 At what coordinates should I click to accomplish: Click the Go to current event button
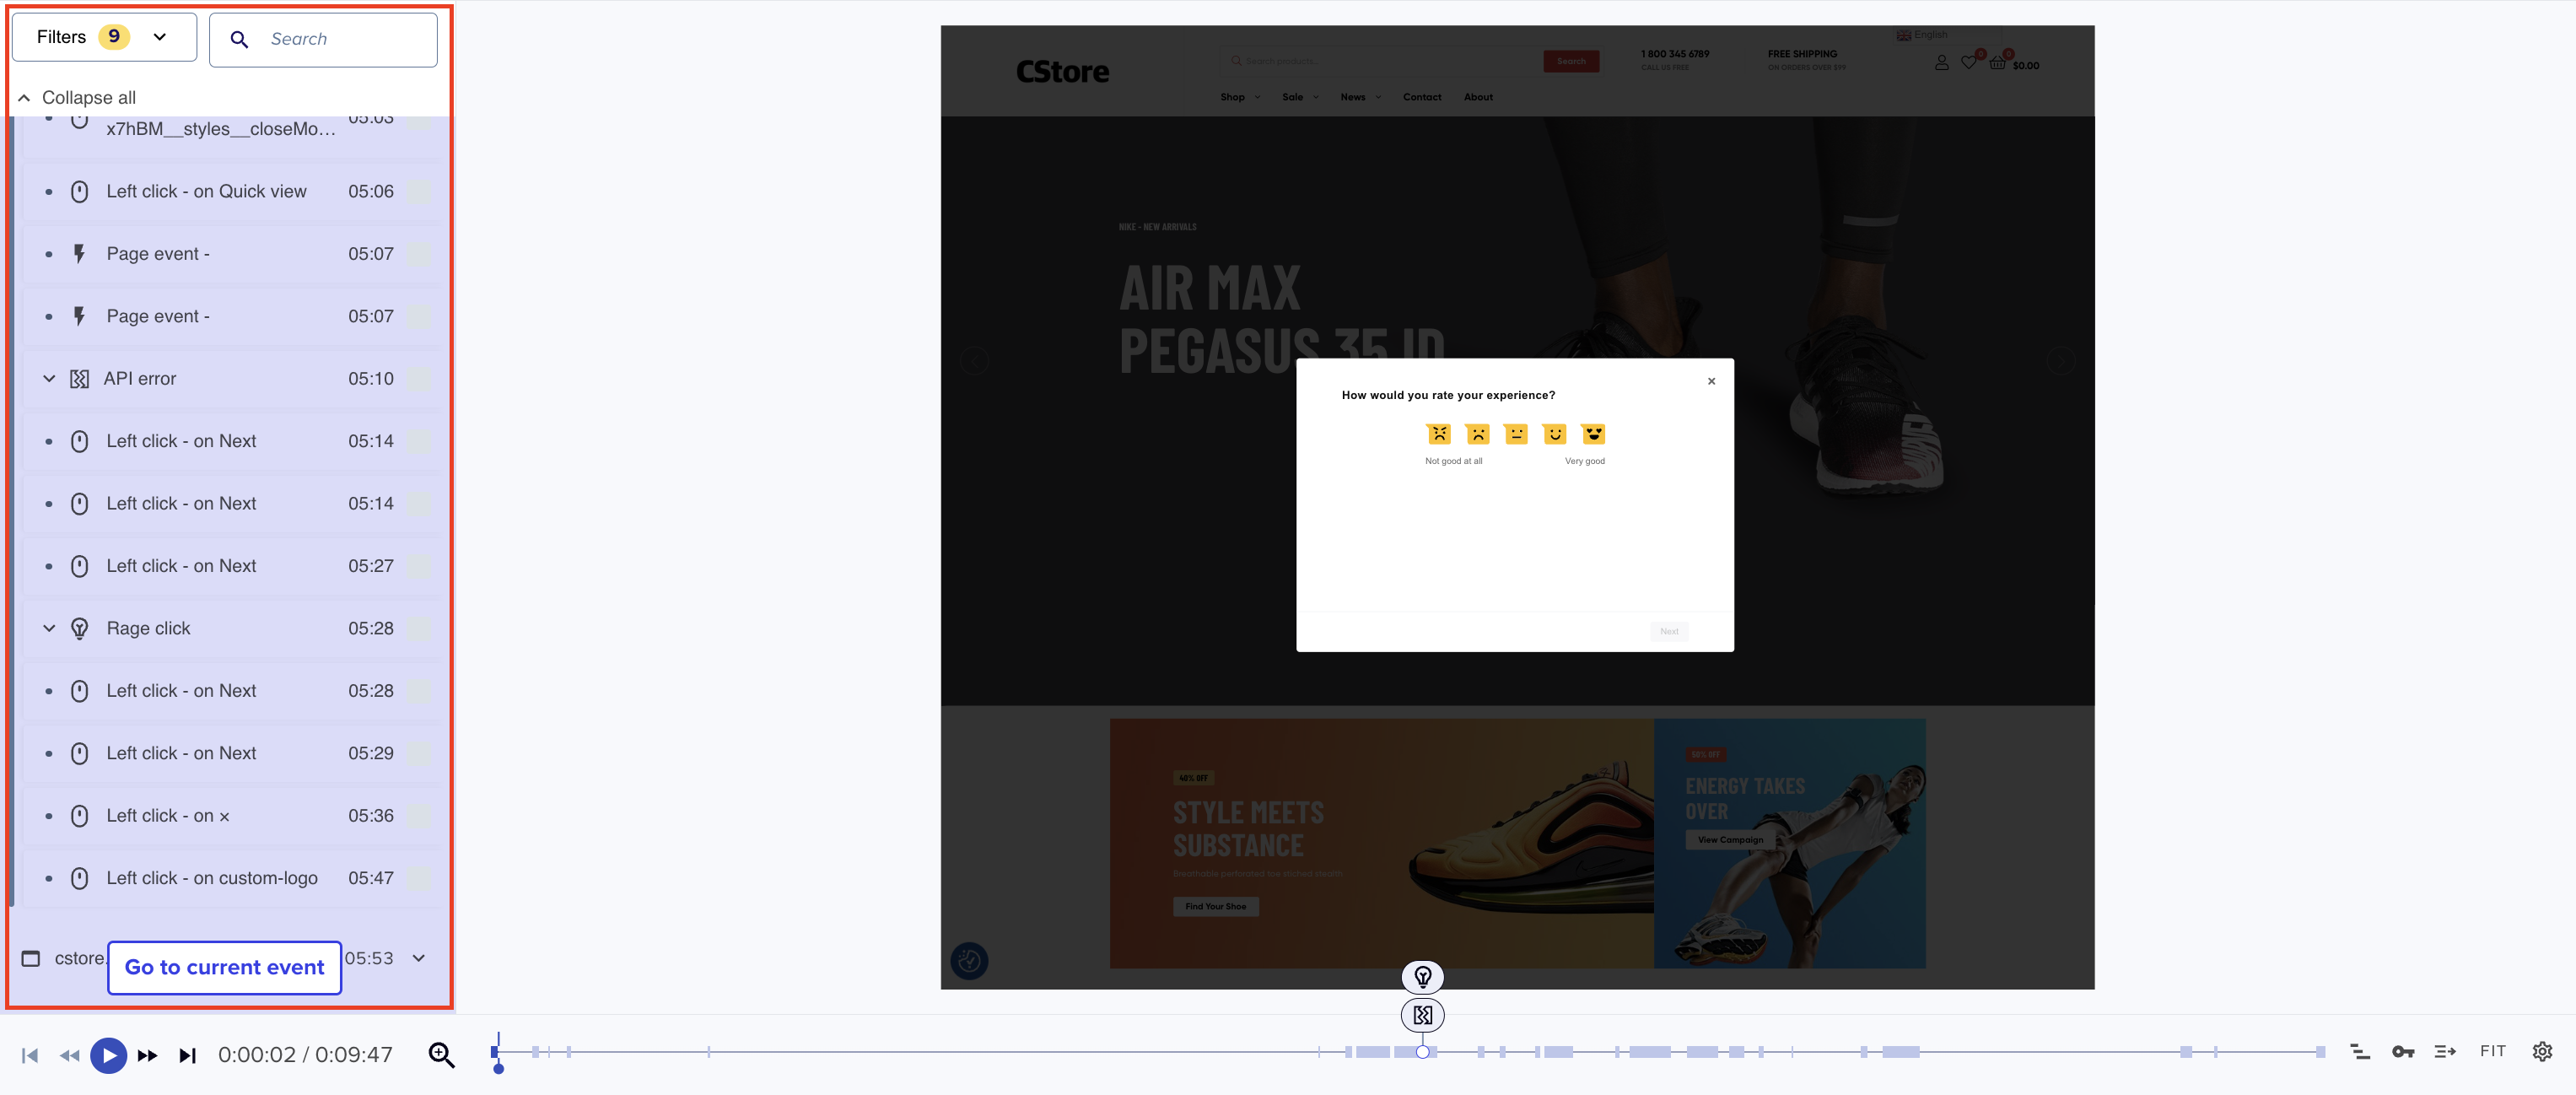tap(225, 968)
